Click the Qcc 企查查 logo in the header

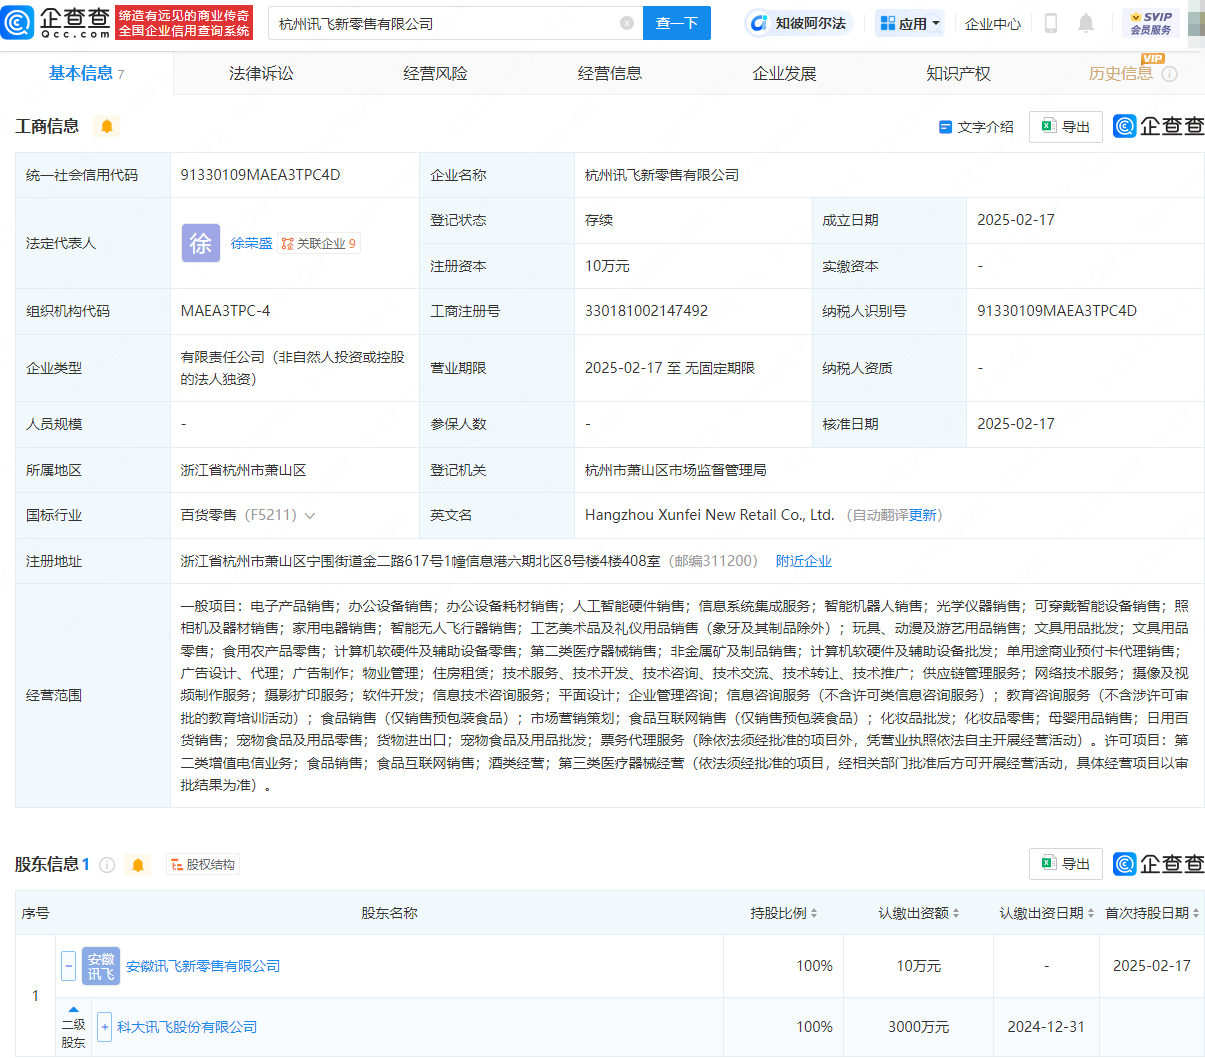point(56,22)
